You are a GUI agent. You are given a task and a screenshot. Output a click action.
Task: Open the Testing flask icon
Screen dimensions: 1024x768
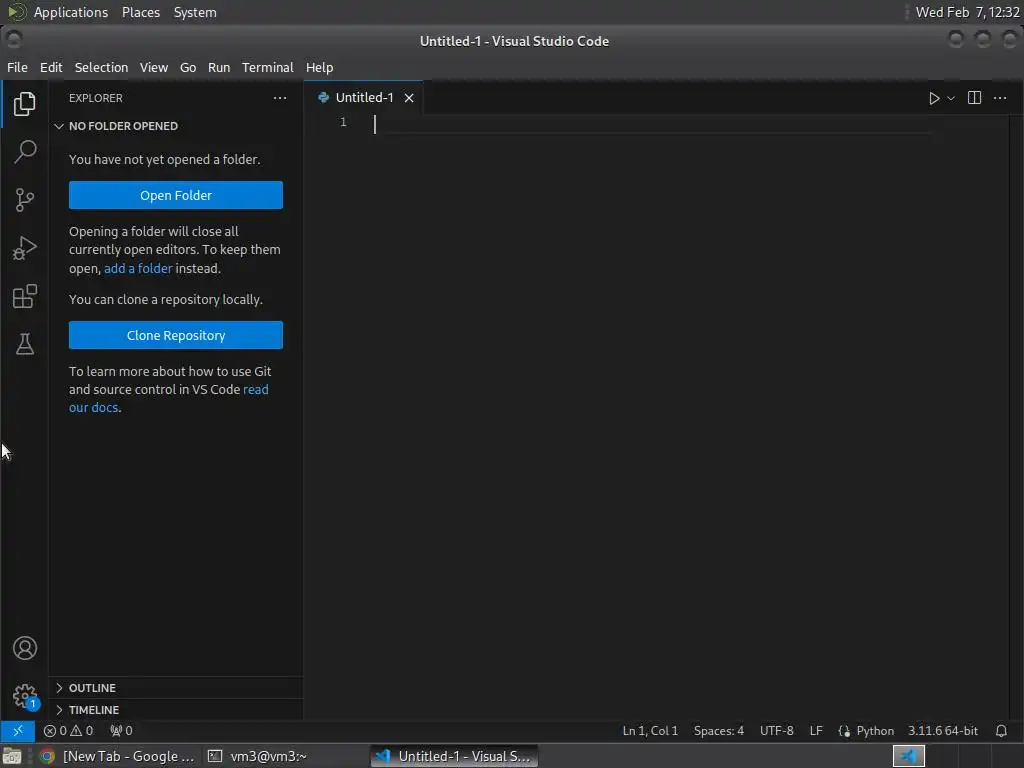(24, 344)
